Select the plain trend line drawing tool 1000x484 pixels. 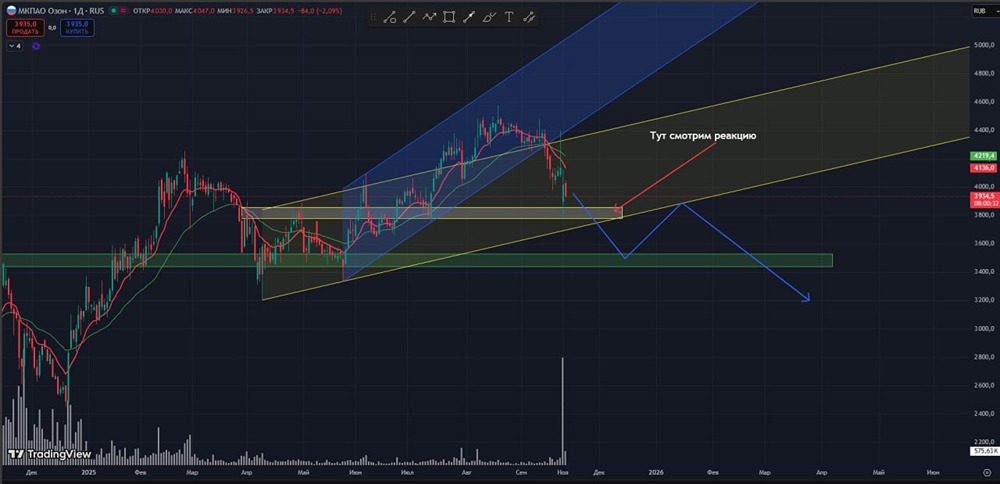point(409,18)
